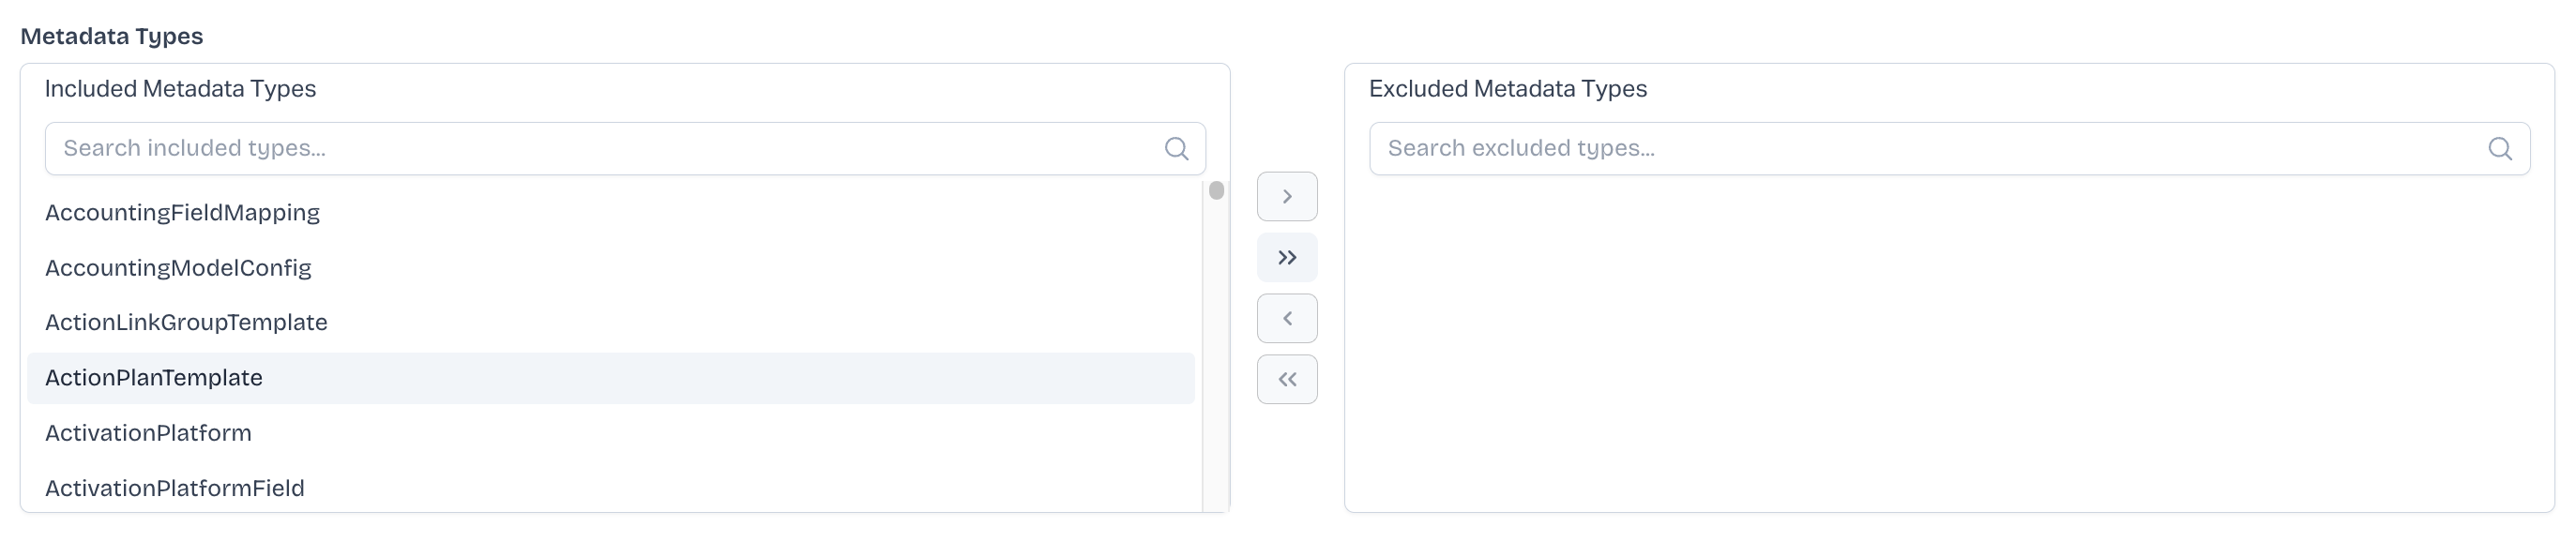The width and height of the screenshot is (2576, 542).
Task: Click the move all right double-arrow button
Action: [1286, 258]
